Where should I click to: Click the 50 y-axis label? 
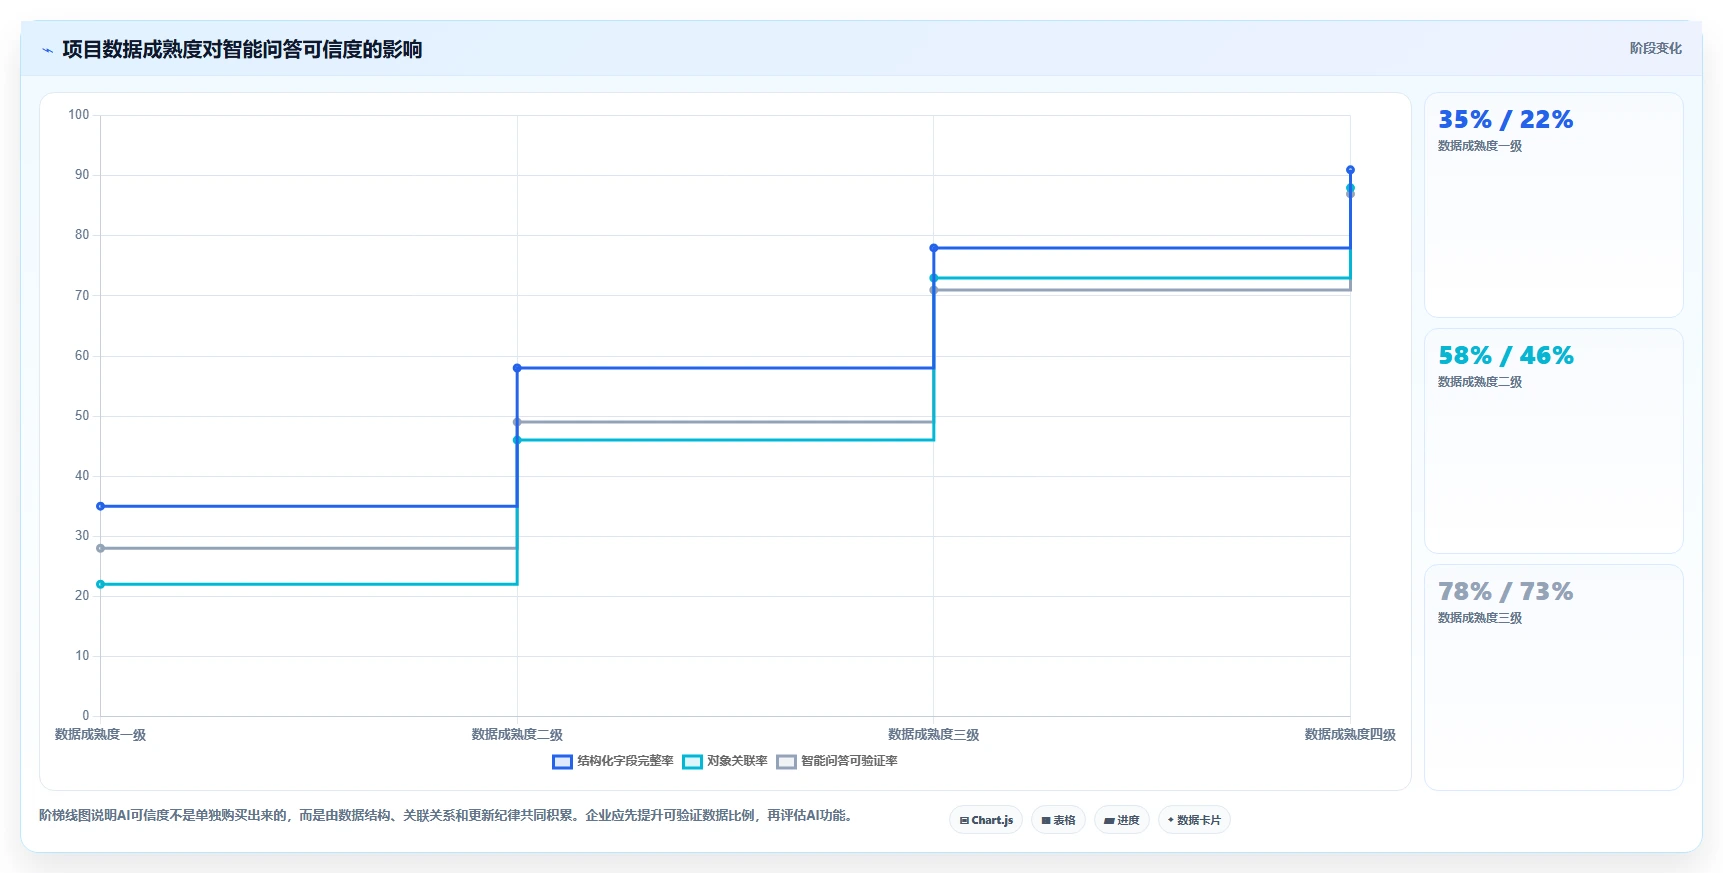pyautogui.click(x=82, y=416)
